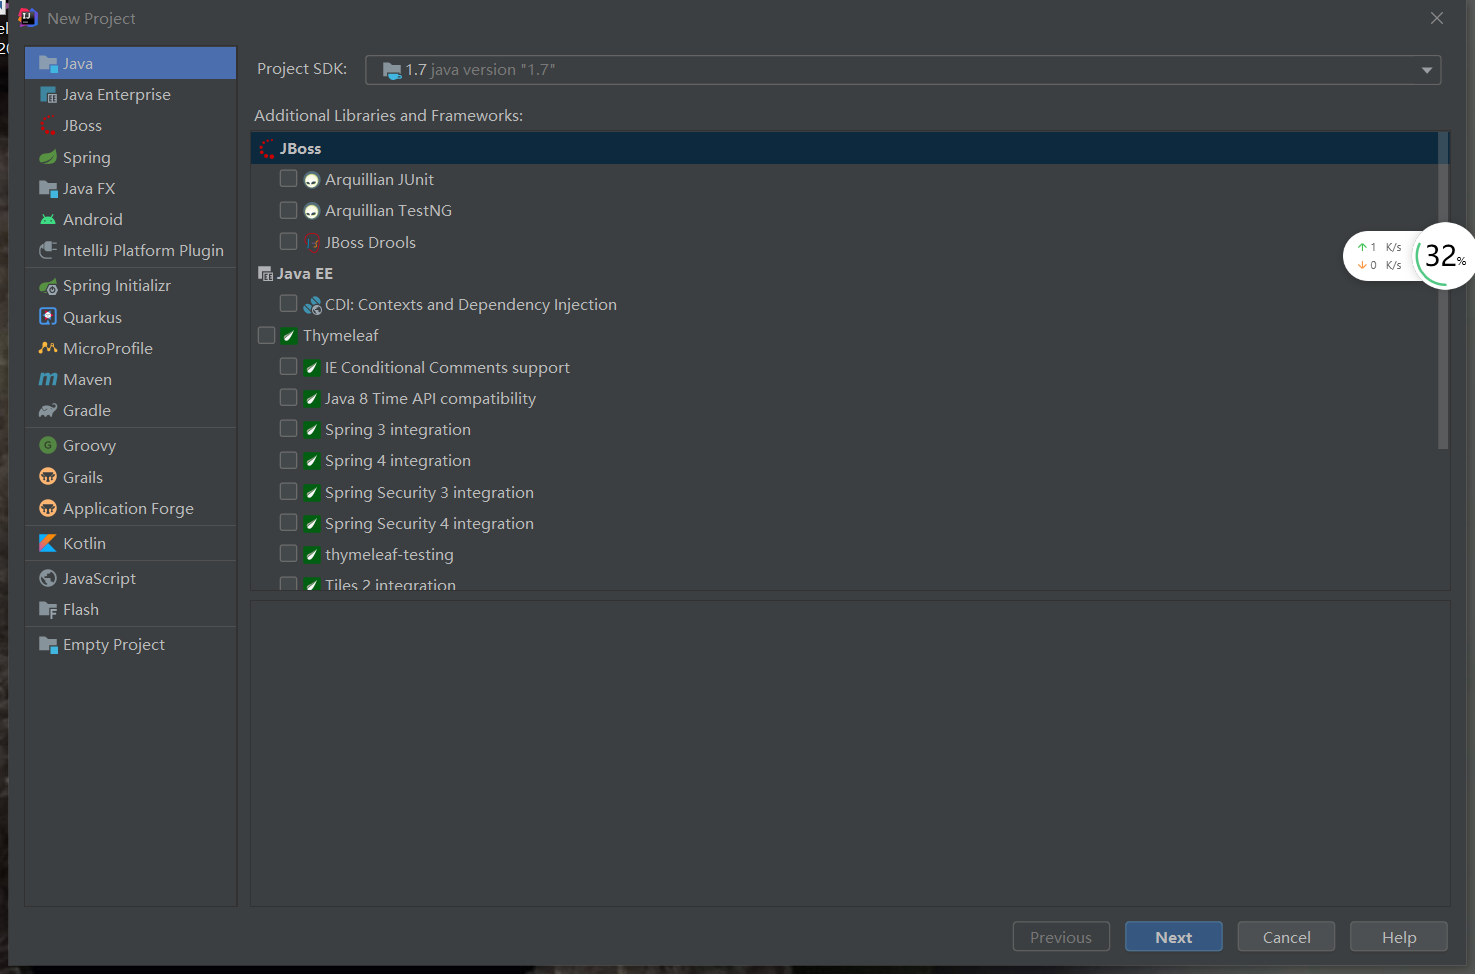Click the Next button
1475x974 pixels.
click(x=1174, y=937)
